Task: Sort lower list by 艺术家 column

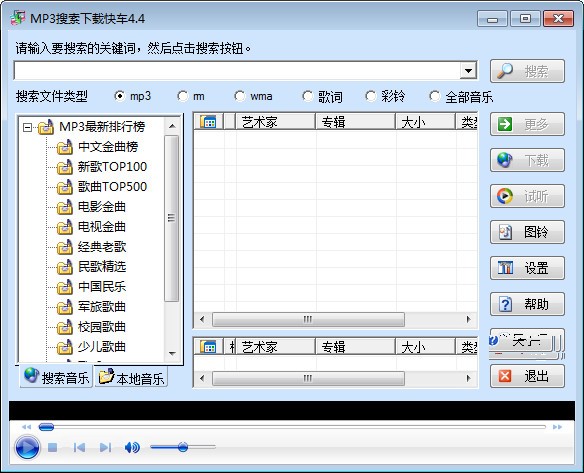Action: (x=276, y=347)
